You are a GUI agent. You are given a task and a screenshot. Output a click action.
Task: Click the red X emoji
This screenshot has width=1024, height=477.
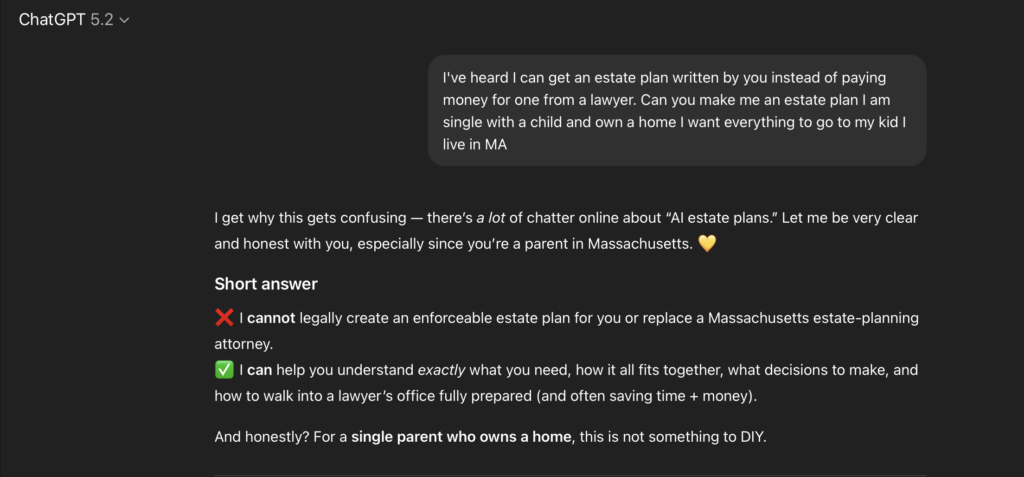coord(224,318)
